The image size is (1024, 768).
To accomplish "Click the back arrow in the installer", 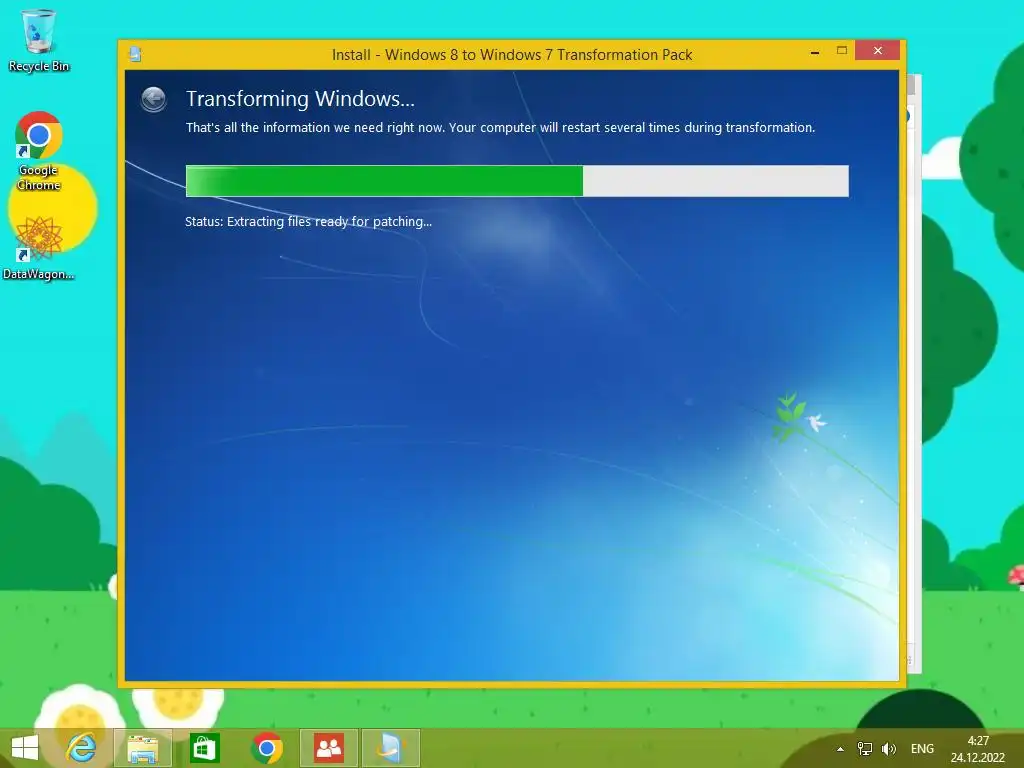I will coord(153,100).
